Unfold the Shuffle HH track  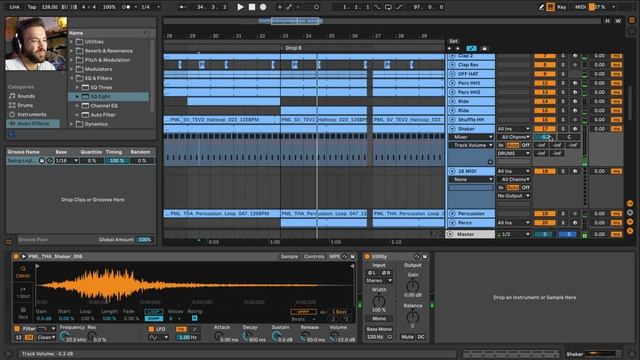tap(452, 120)
